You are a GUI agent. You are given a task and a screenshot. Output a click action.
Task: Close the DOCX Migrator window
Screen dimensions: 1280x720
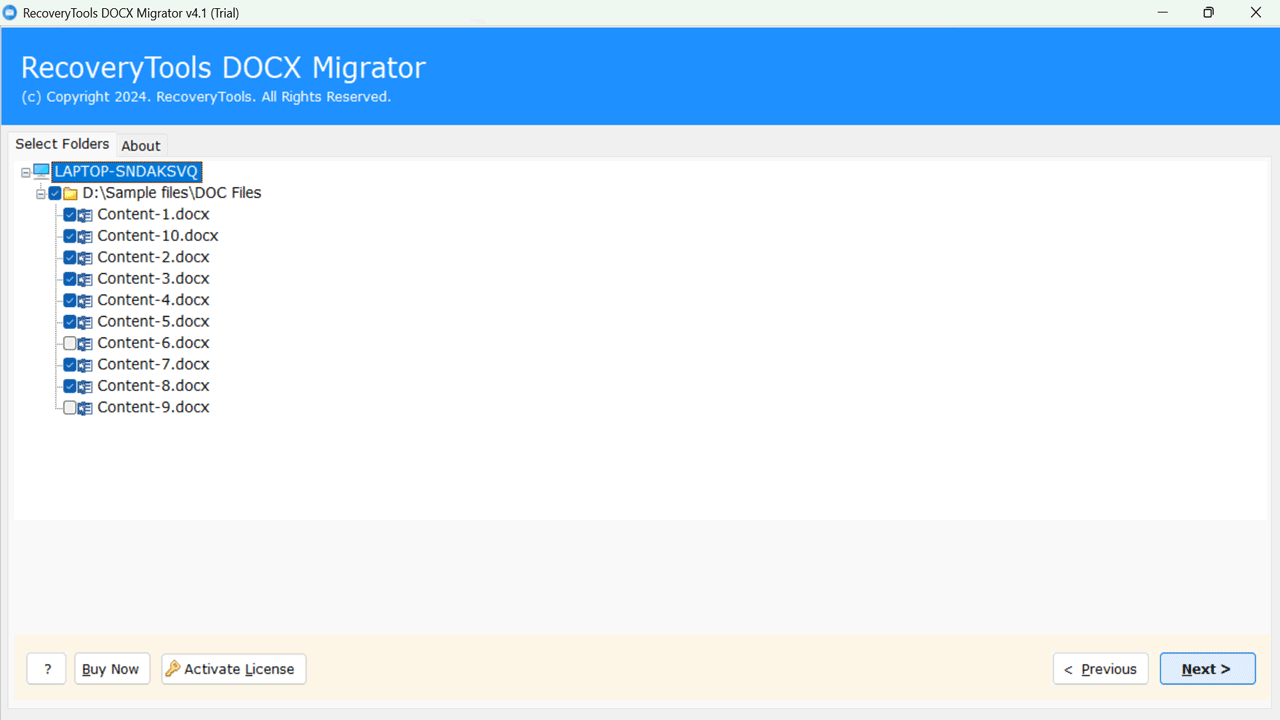coord(1256,13)
